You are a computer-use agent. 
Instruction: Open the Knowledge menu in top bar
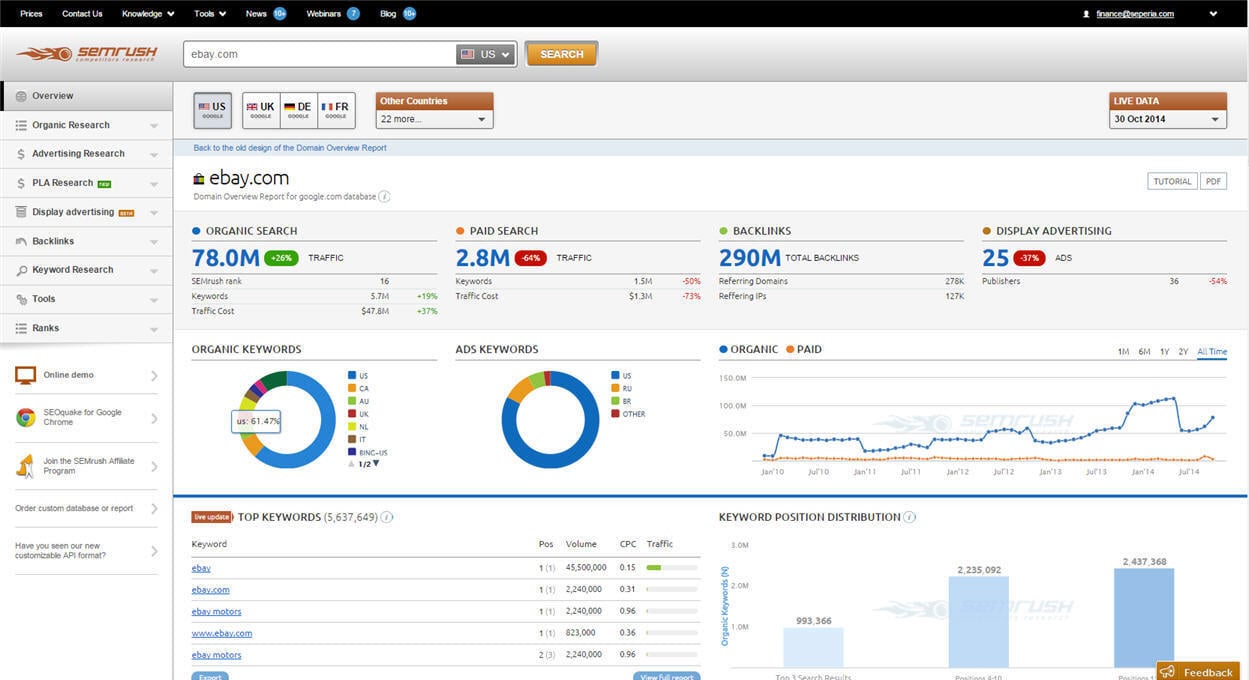coord(148,14)
